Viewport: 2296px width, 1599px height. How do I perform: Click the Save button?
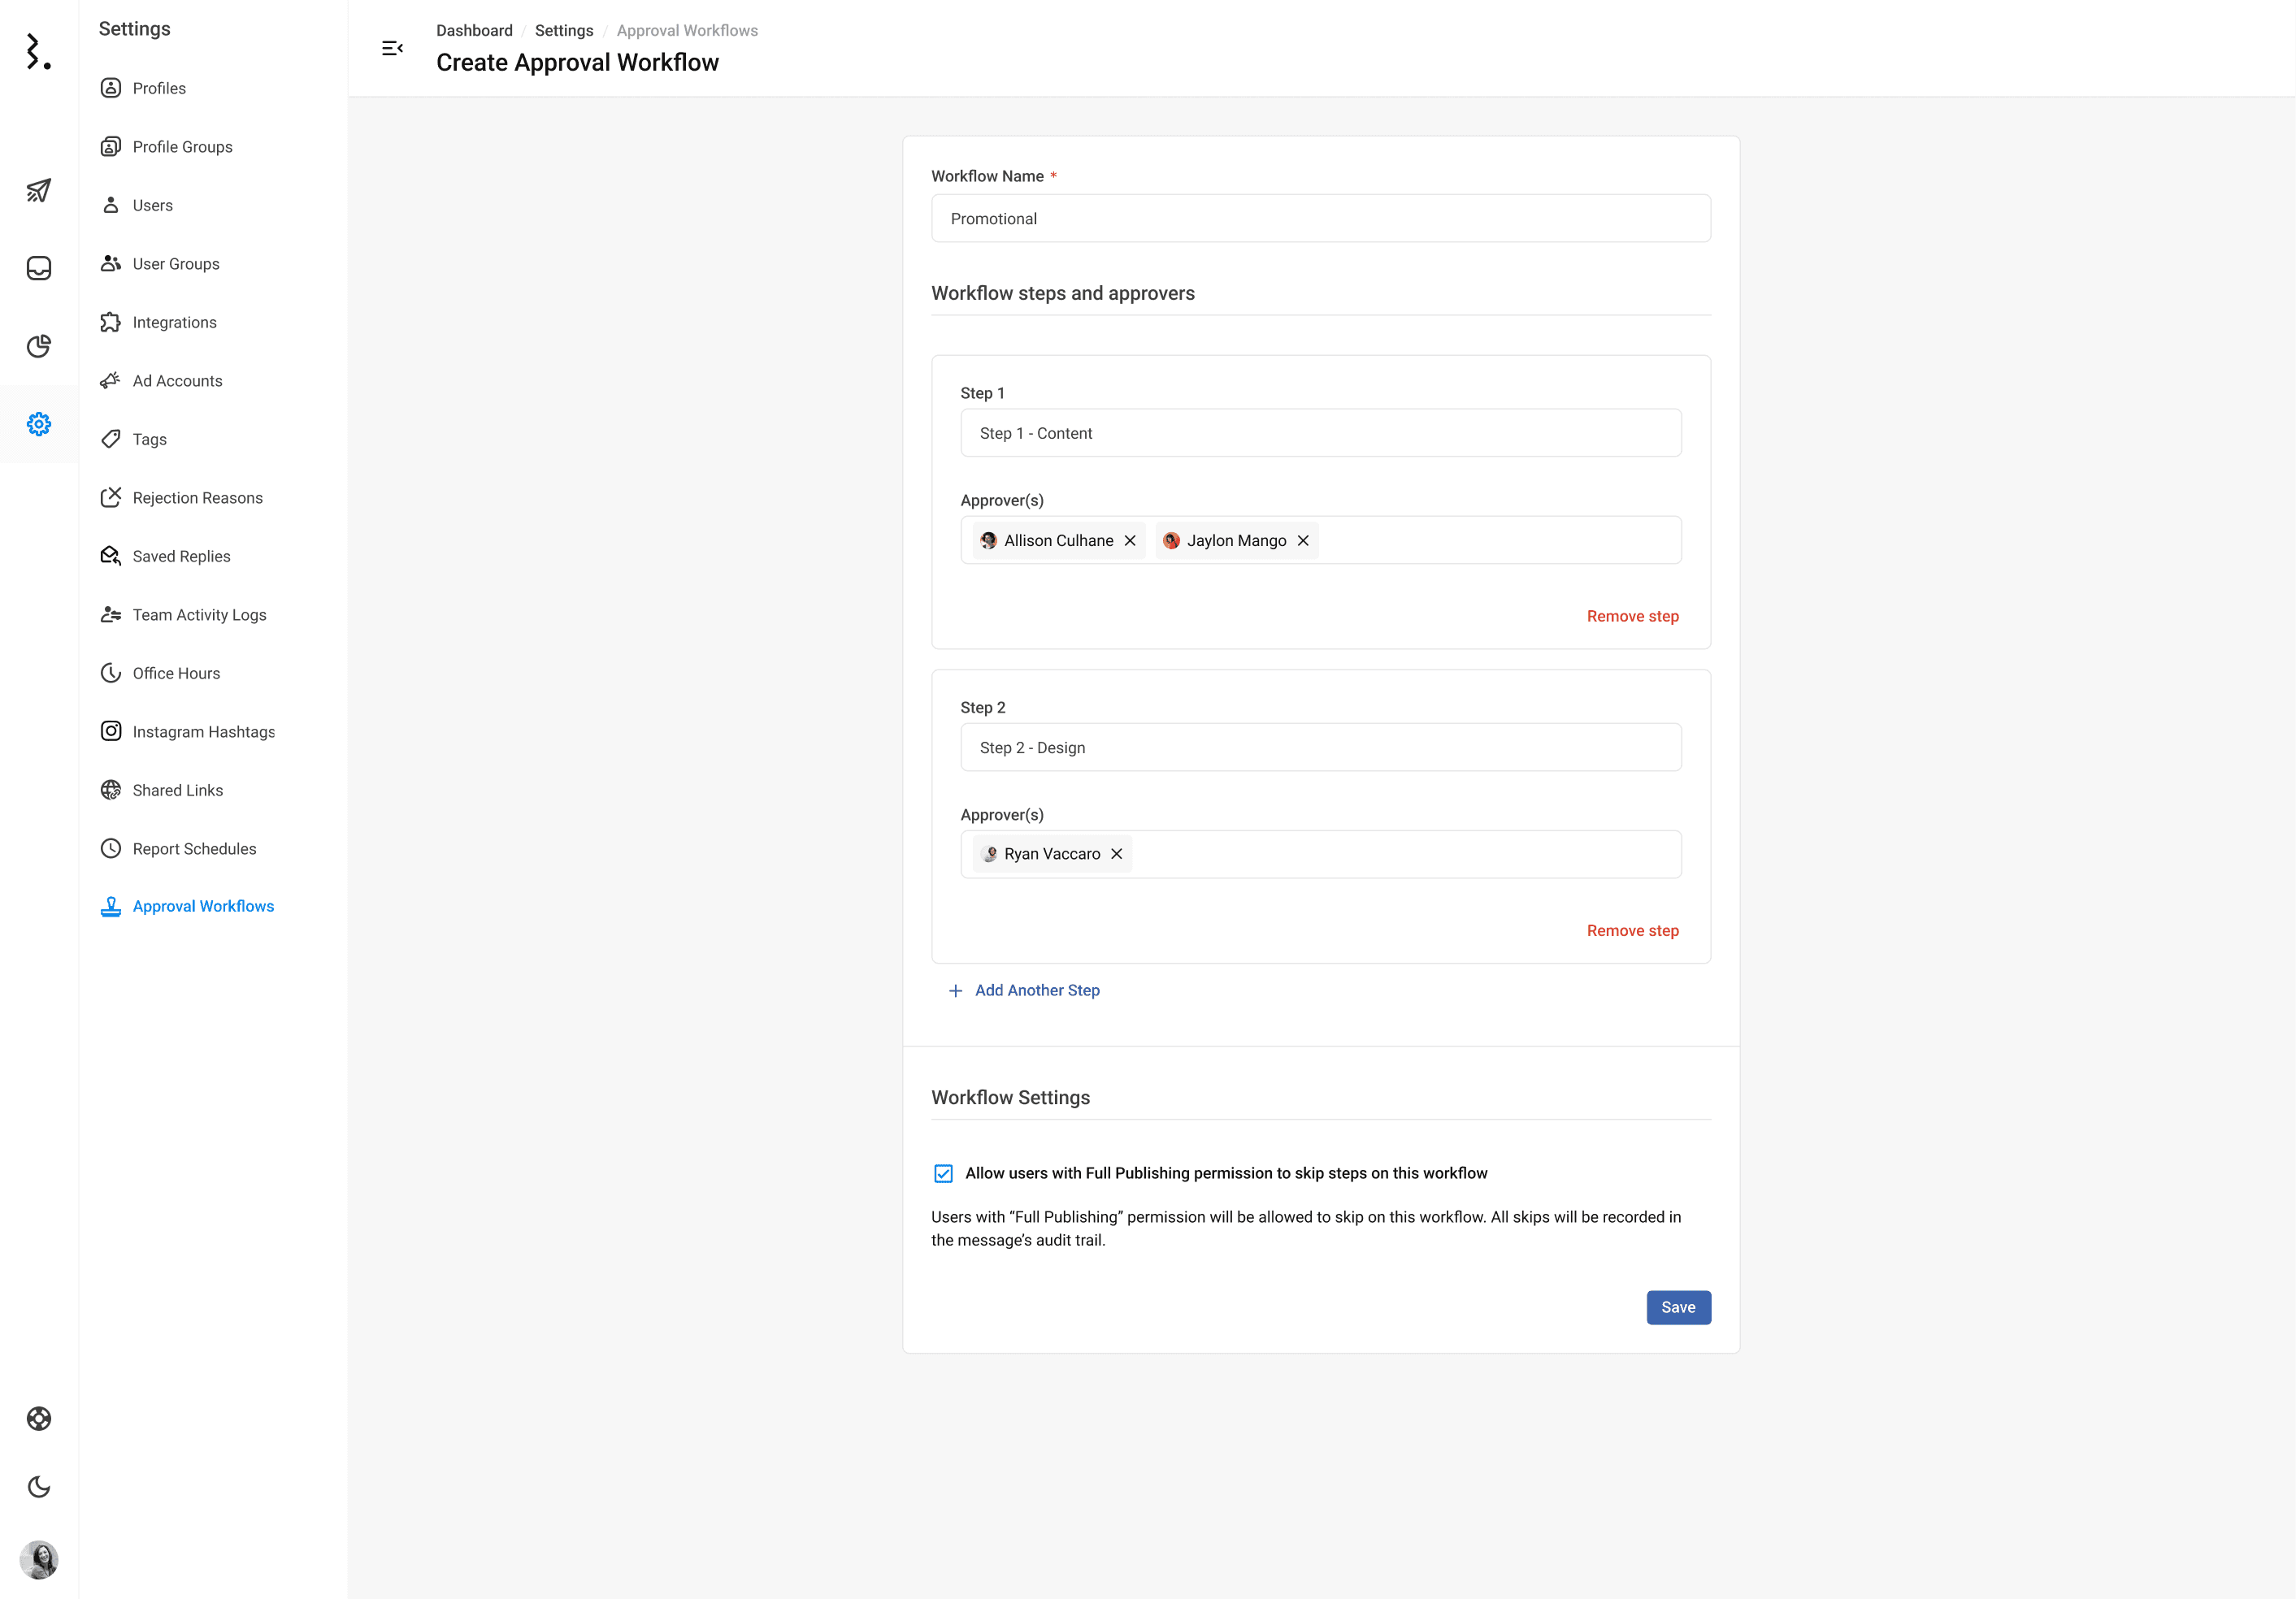tap(1678, 1307)
